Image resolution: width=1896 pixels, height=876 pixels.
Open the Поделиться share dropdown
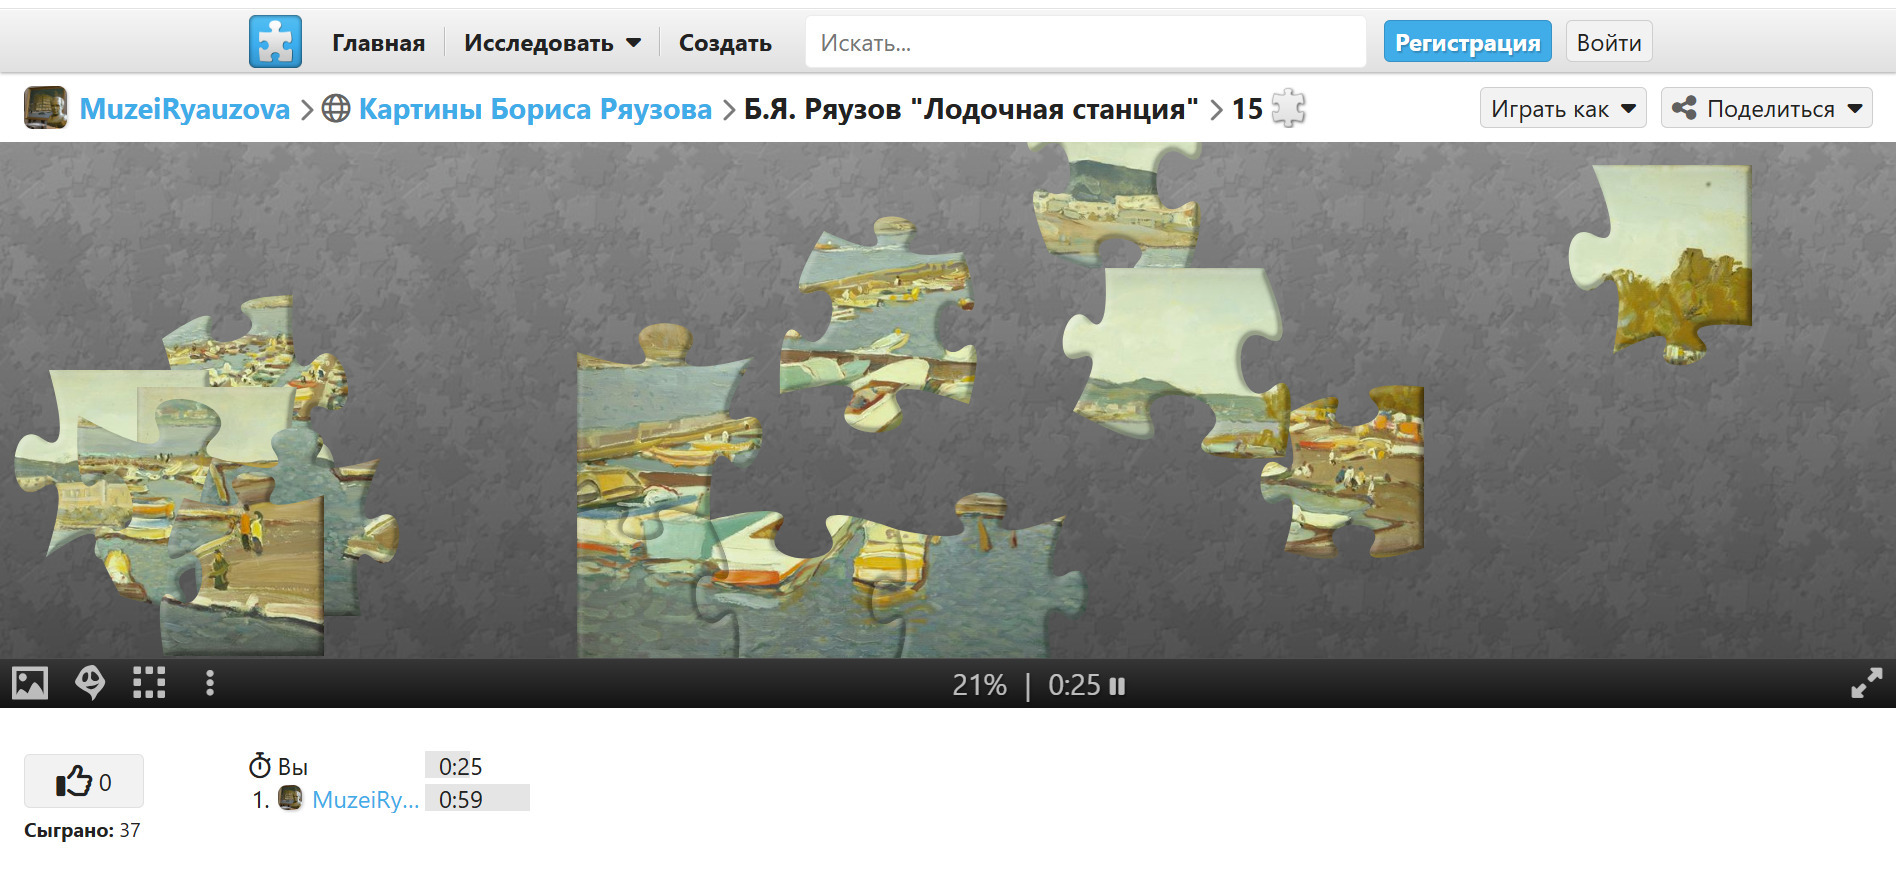pos(1766,109)
